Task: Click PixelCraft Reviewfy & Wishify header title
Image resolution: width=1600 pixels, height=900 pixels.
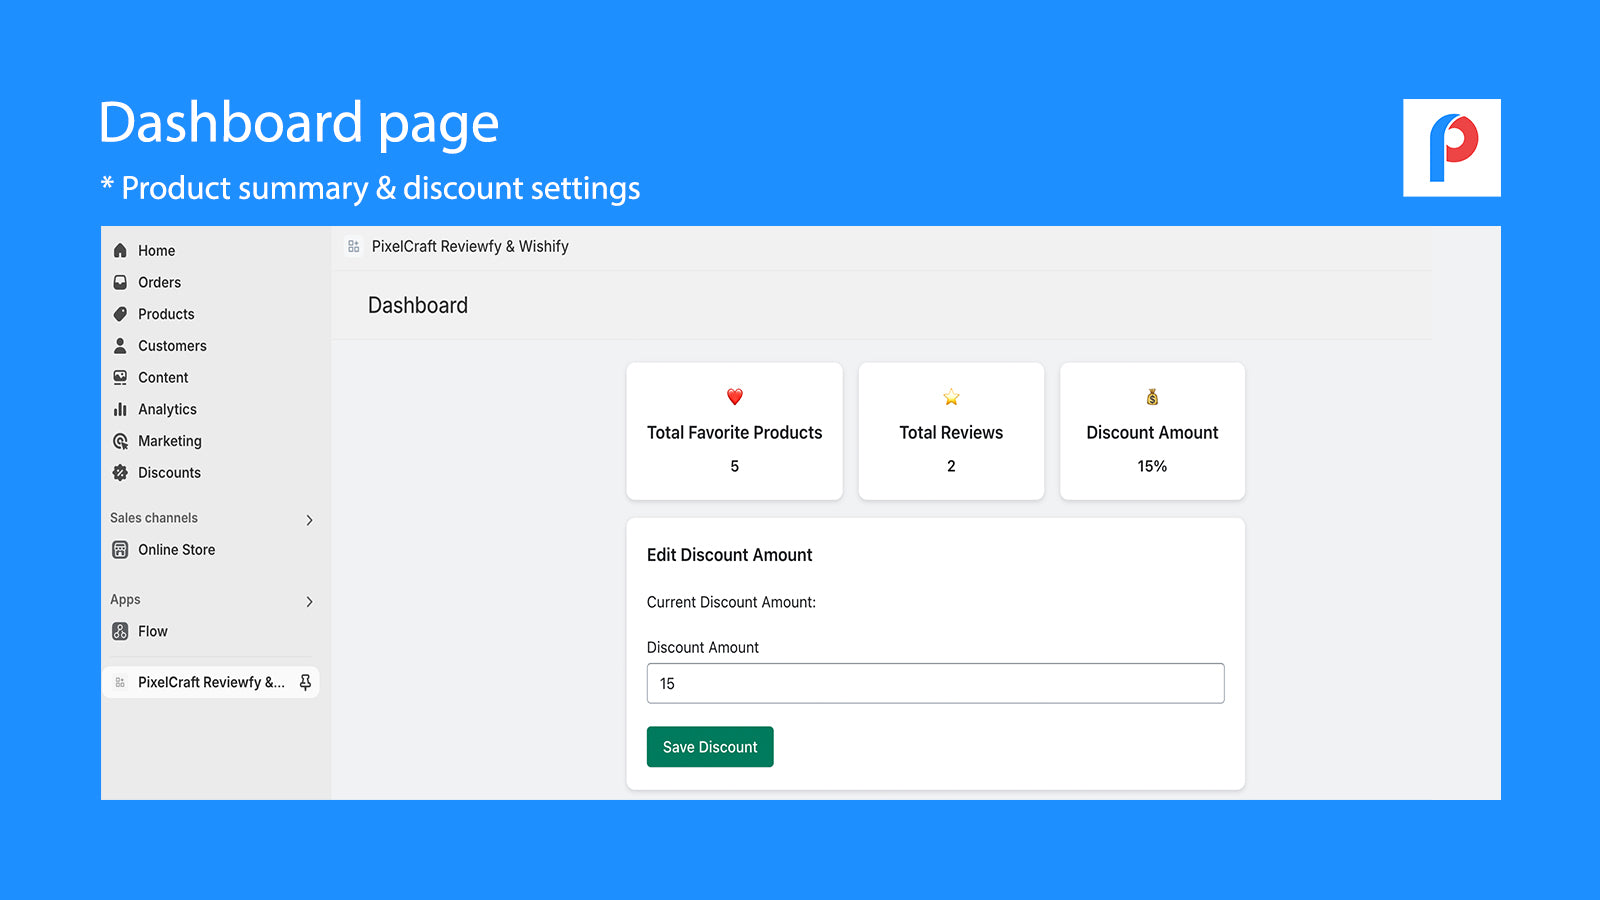Action: (x=470, y=246)
